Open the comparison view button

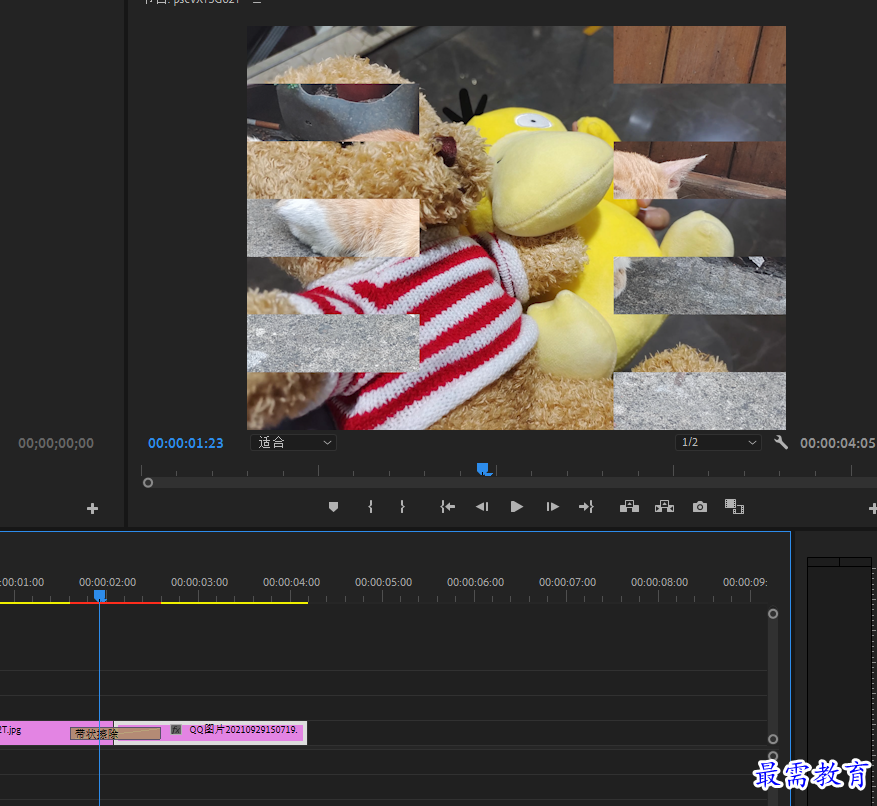[x=734, y=507]
